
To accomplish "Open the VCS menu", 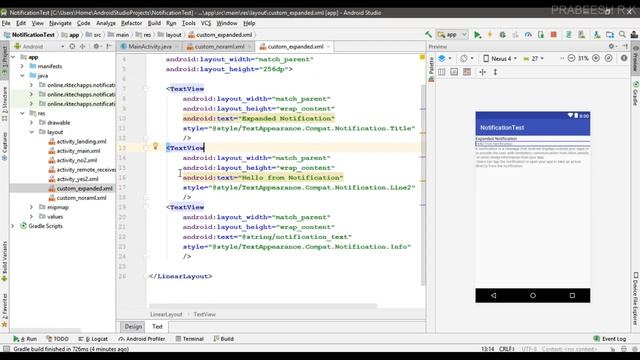I will tap(206, 23).
